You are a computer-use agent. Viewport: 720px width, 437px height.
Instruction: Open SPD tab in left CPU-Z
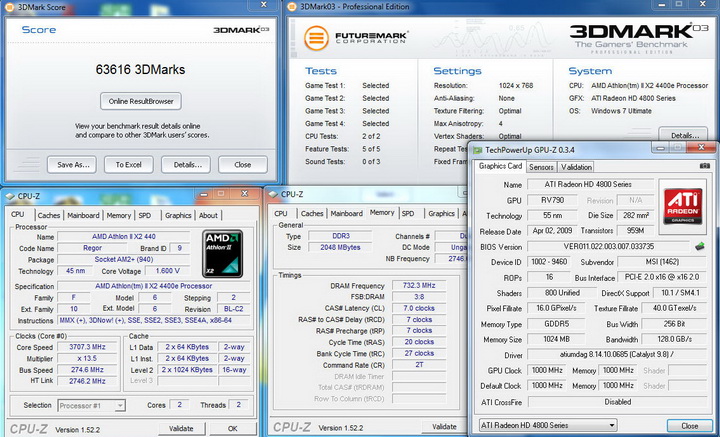tap(145, 215)
